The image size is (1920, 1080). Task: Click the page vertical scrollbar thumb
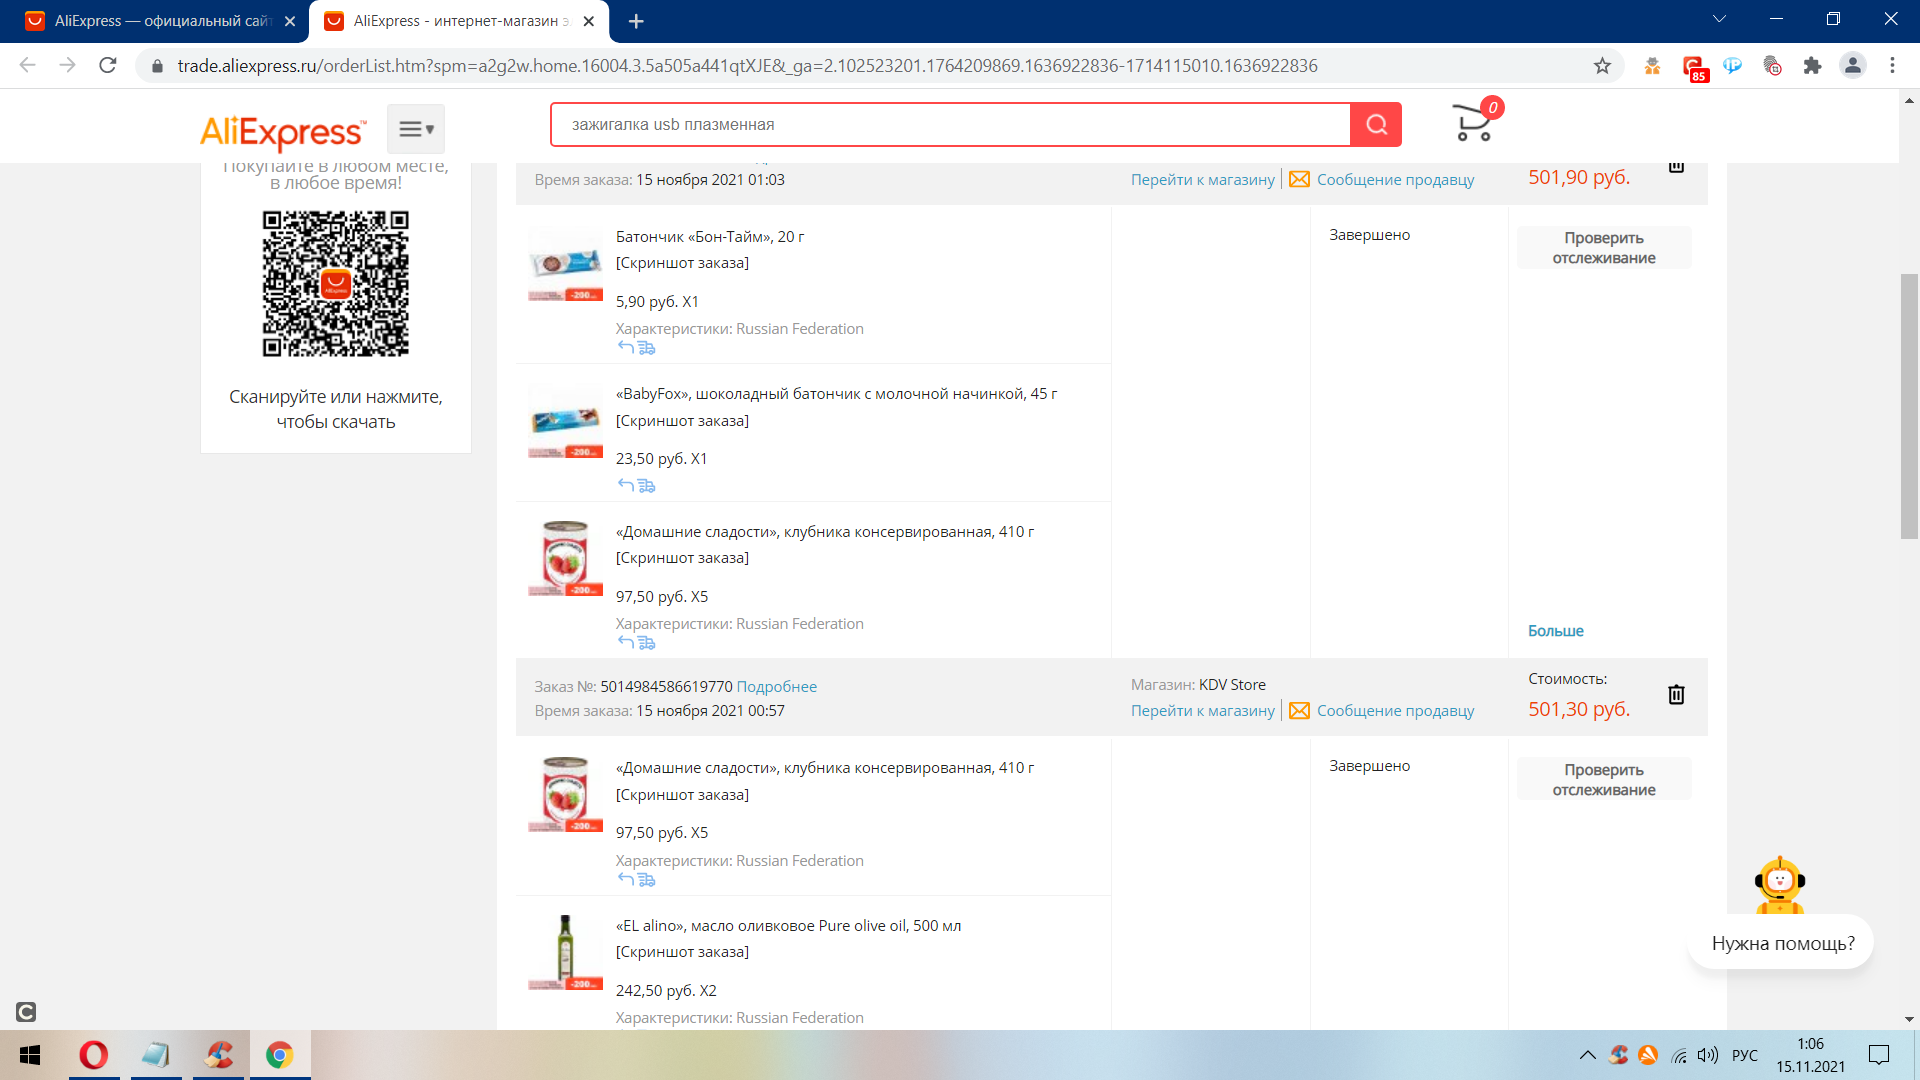[1909, 405]
